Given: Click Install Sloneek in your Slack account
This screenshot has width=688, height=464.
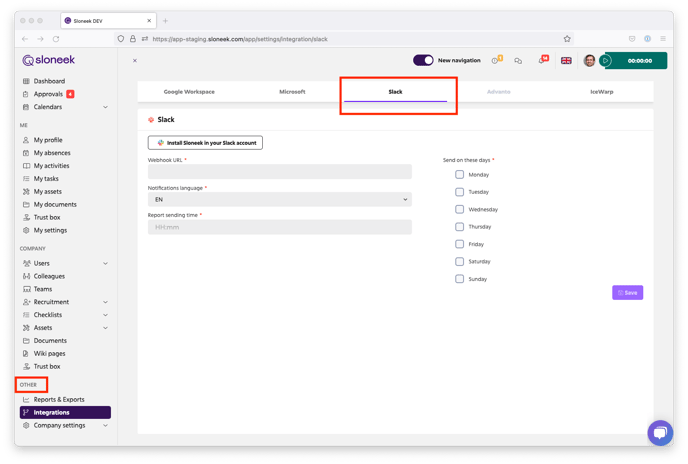Looking at the screenshot, I should pyautogui.click(x=205, y=143).
